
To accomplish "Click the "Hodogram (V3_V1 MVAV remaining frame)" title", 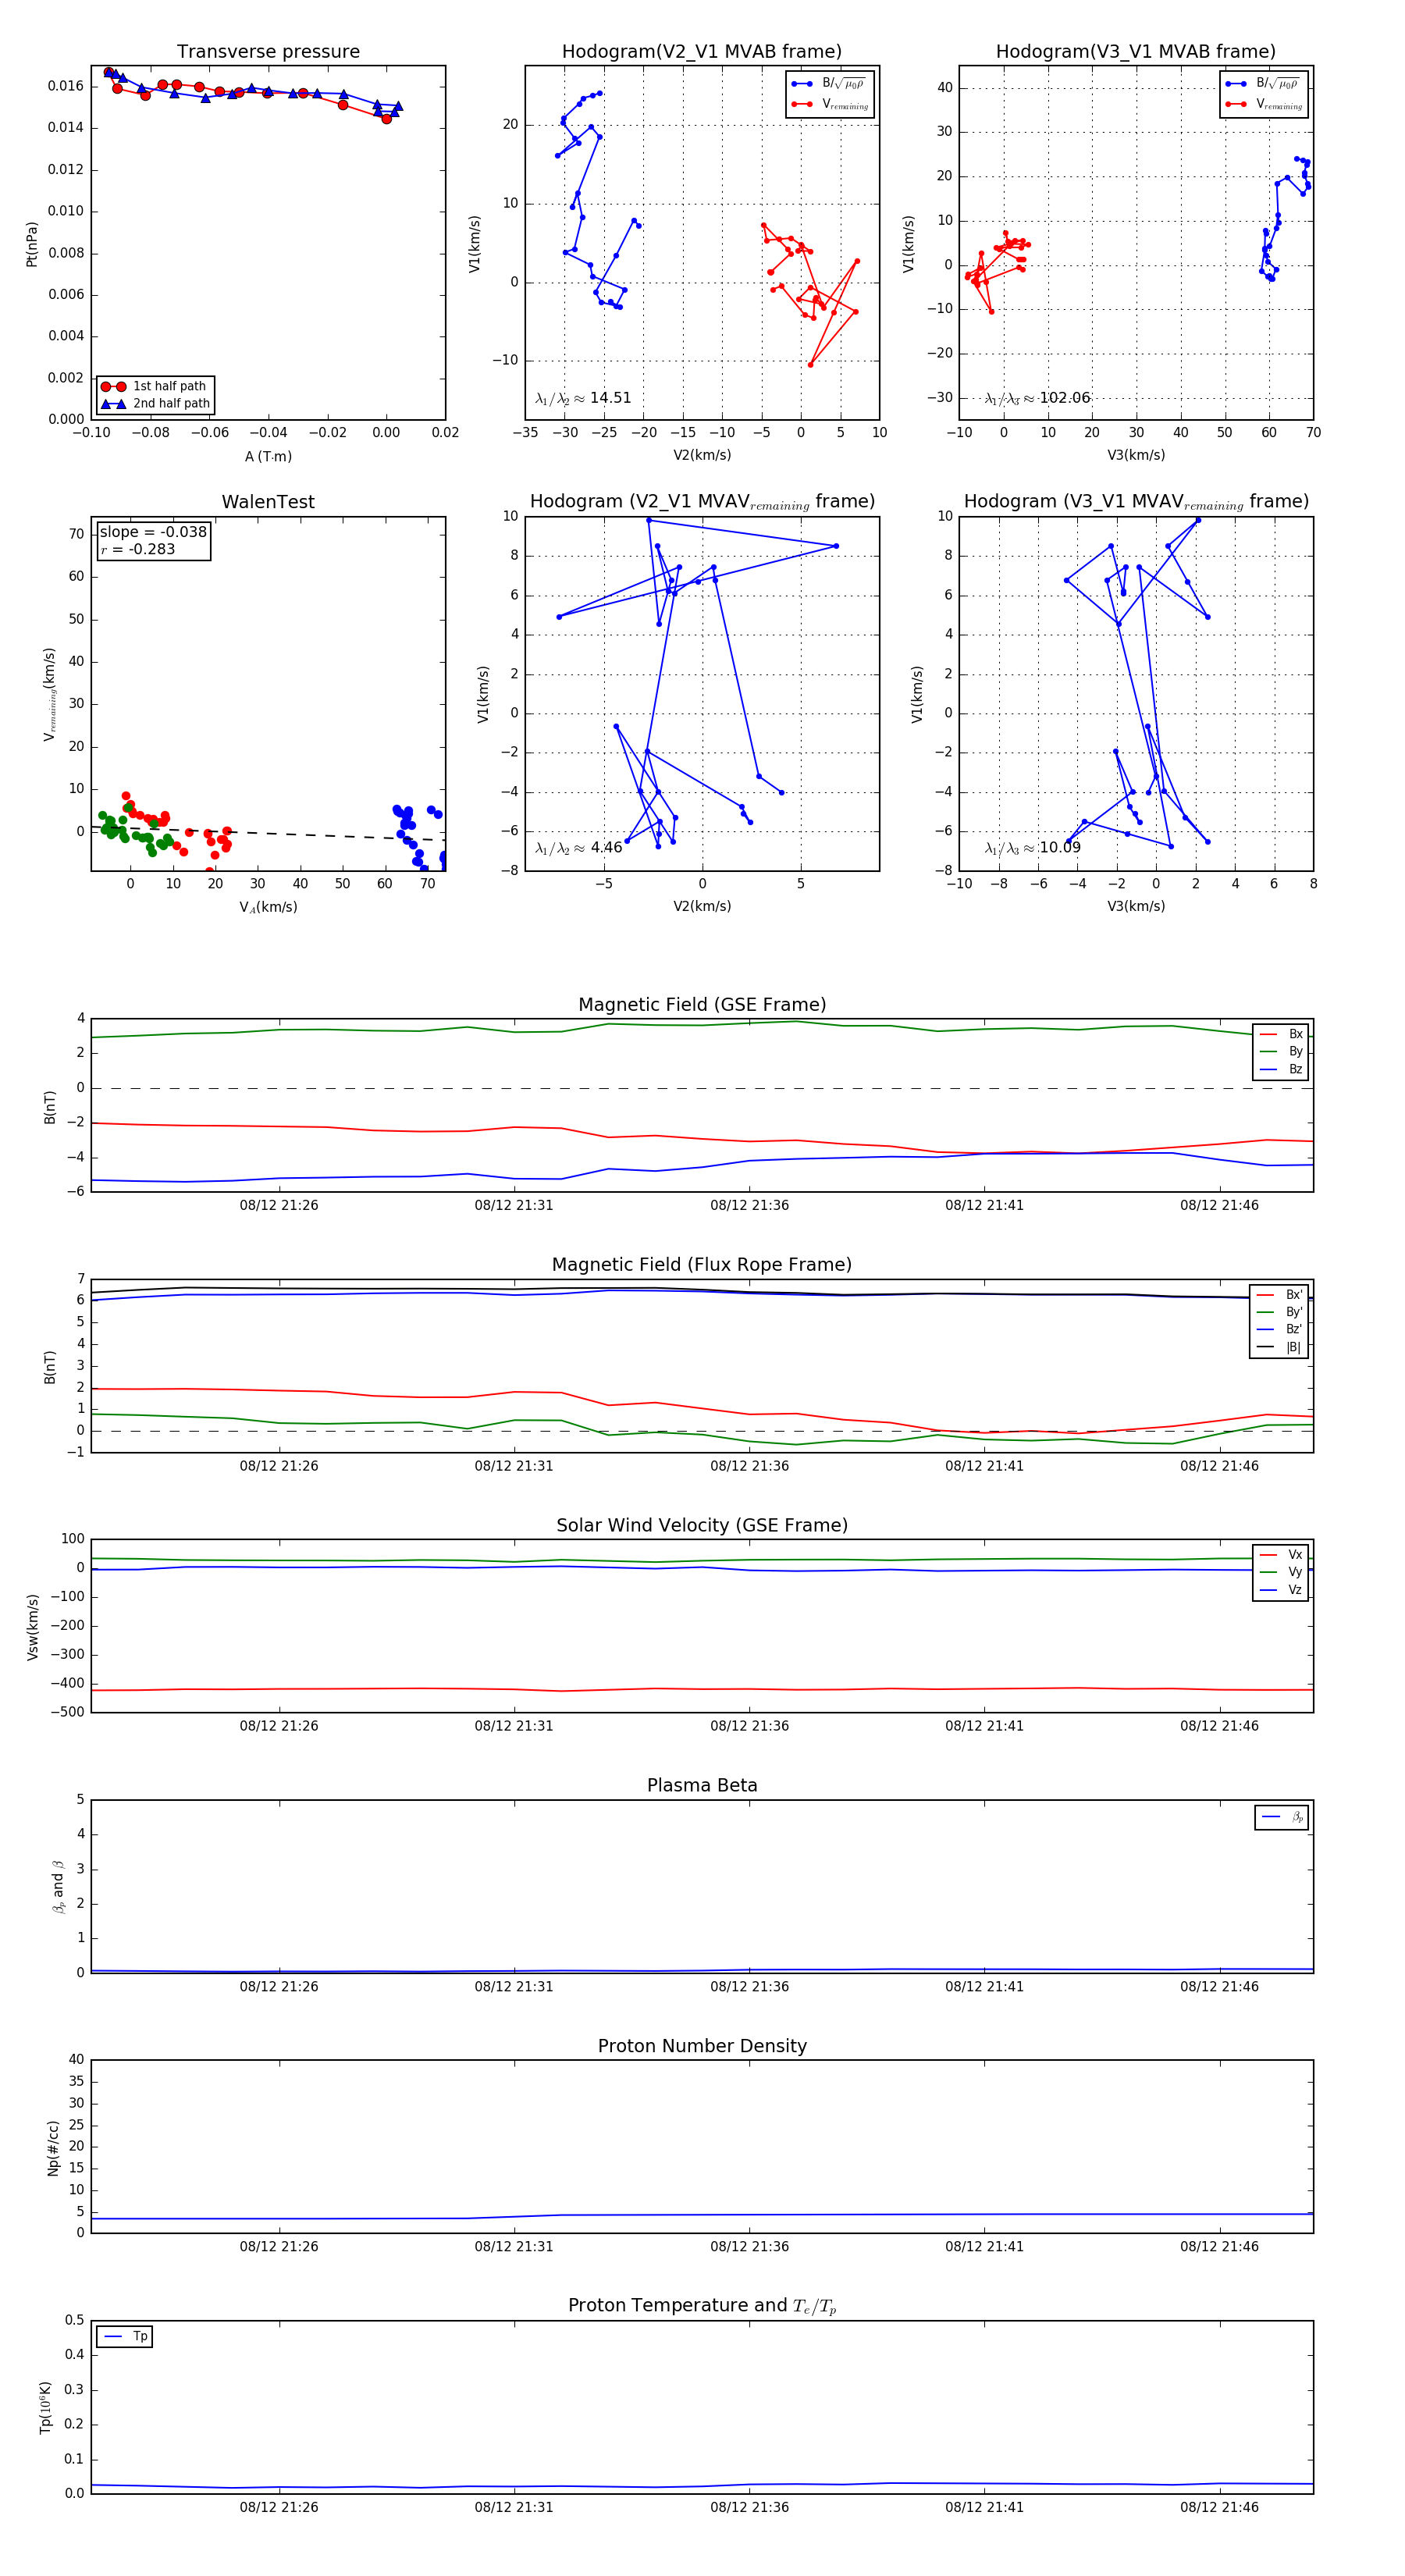I will coord(1136,502).
